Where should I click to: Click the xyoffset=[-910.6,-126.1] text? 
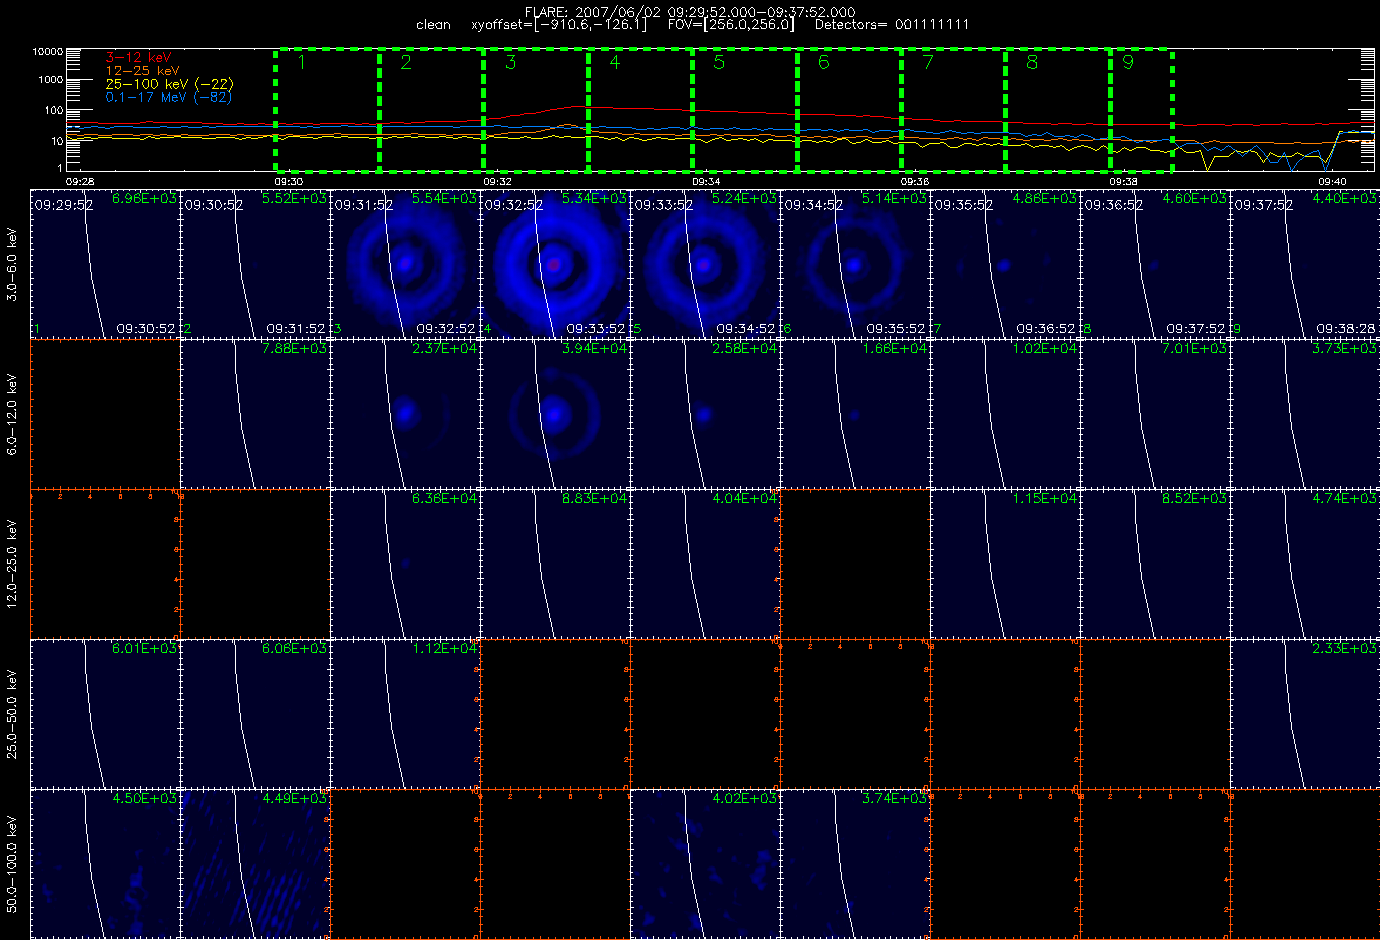(558, 24)
